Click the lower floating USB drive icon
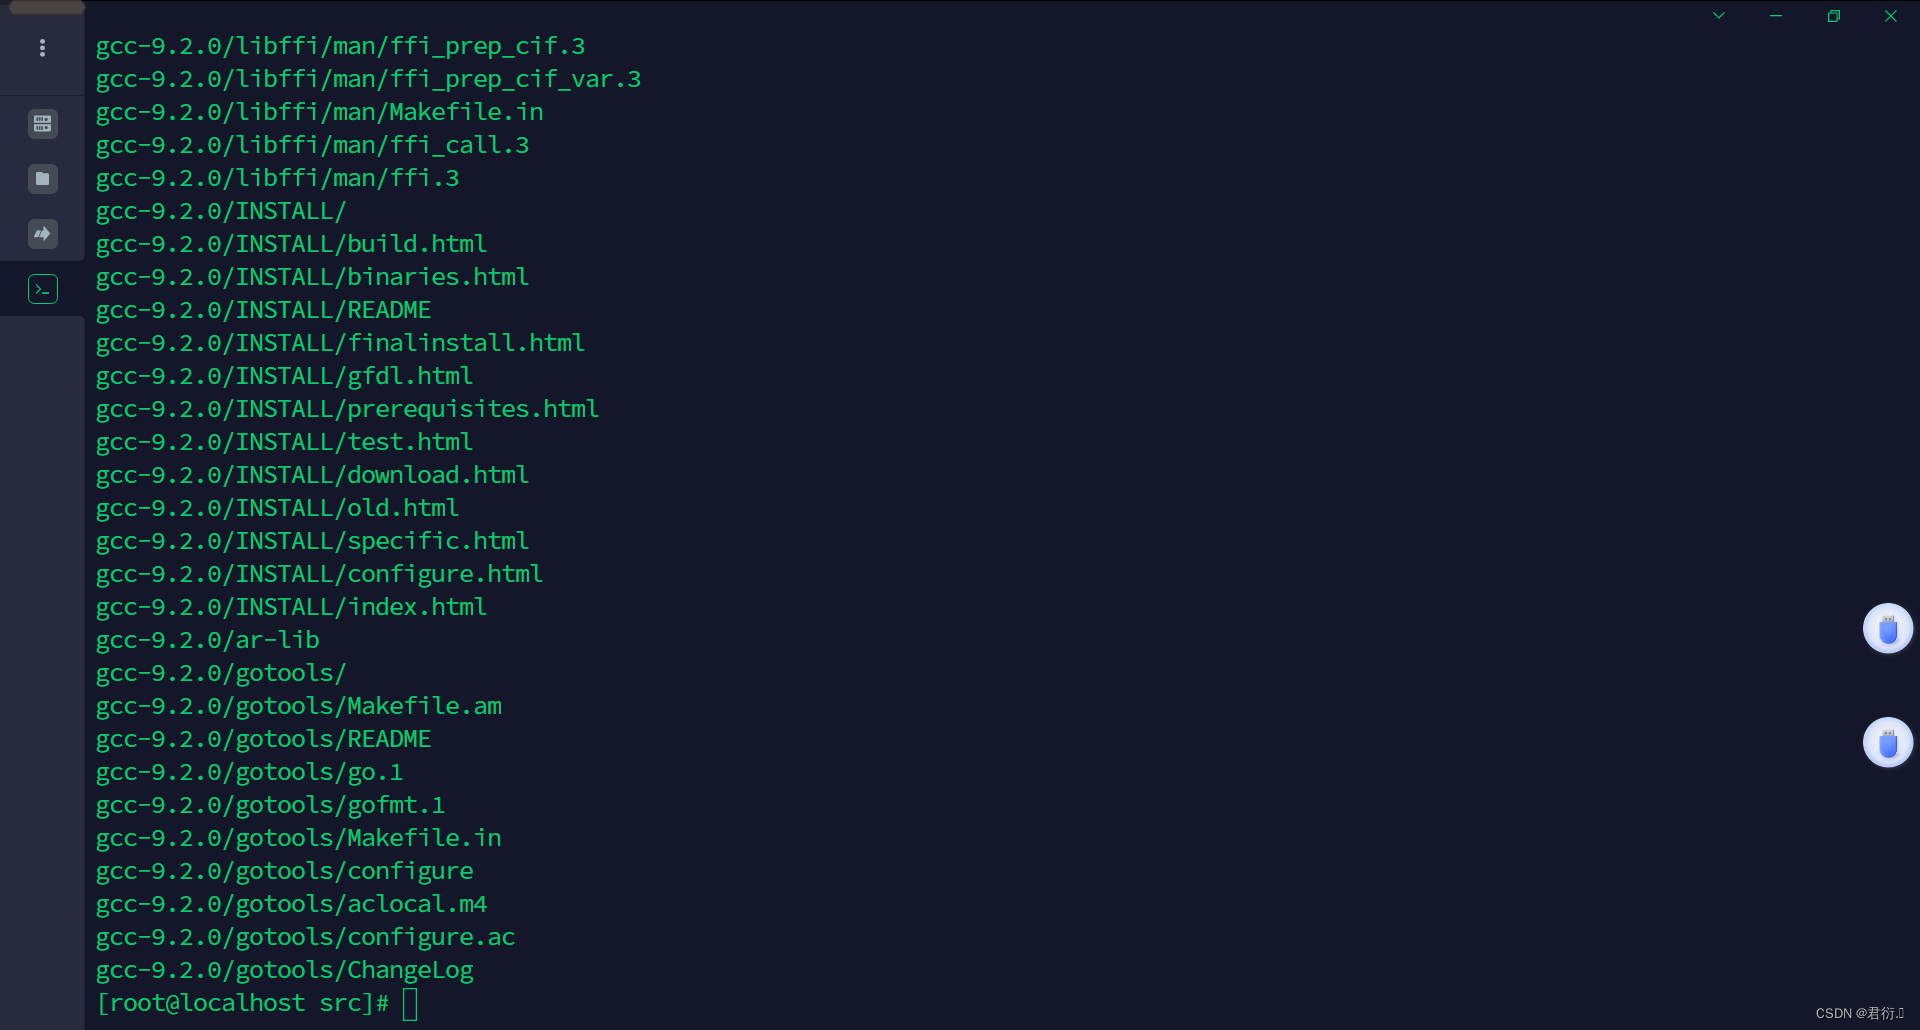Screen dimensions: 1920x1030 [x=1887, y=743]
